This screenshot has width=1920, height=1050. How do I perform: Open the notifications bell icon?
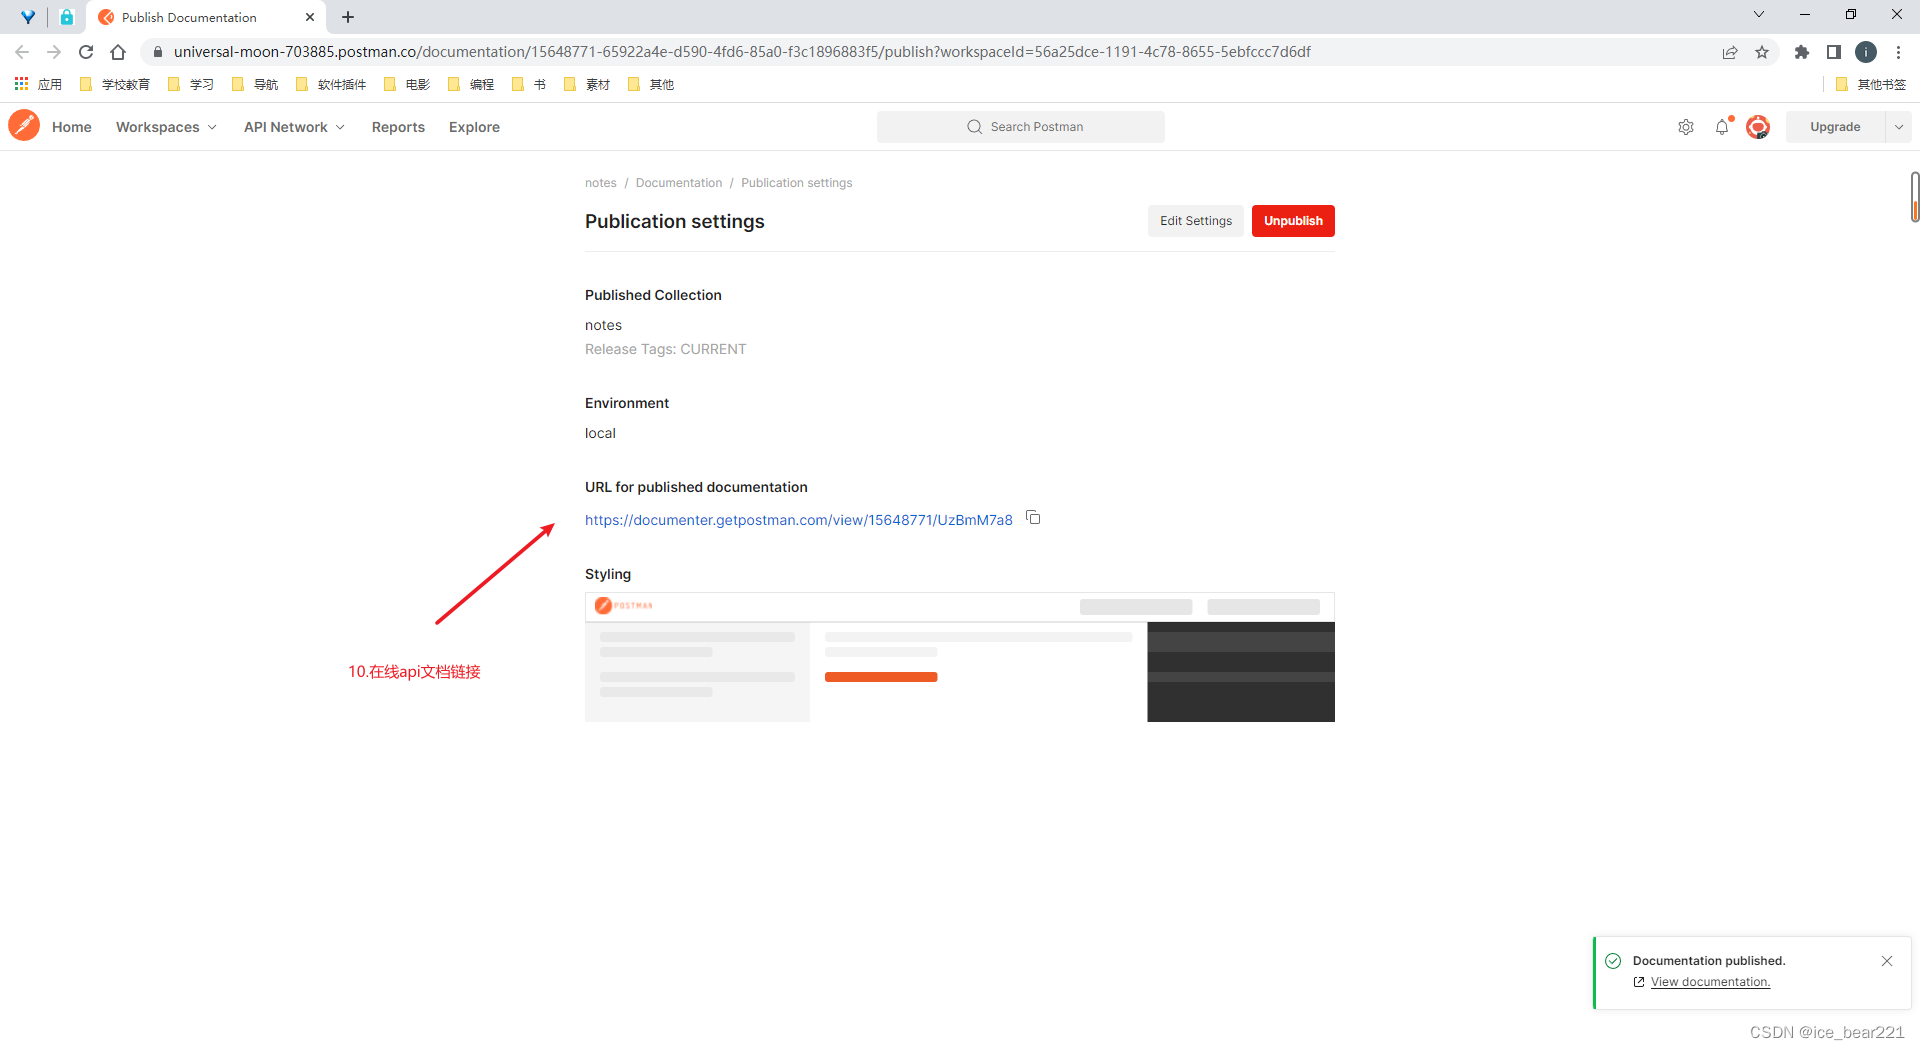[x=1722, y=127]
